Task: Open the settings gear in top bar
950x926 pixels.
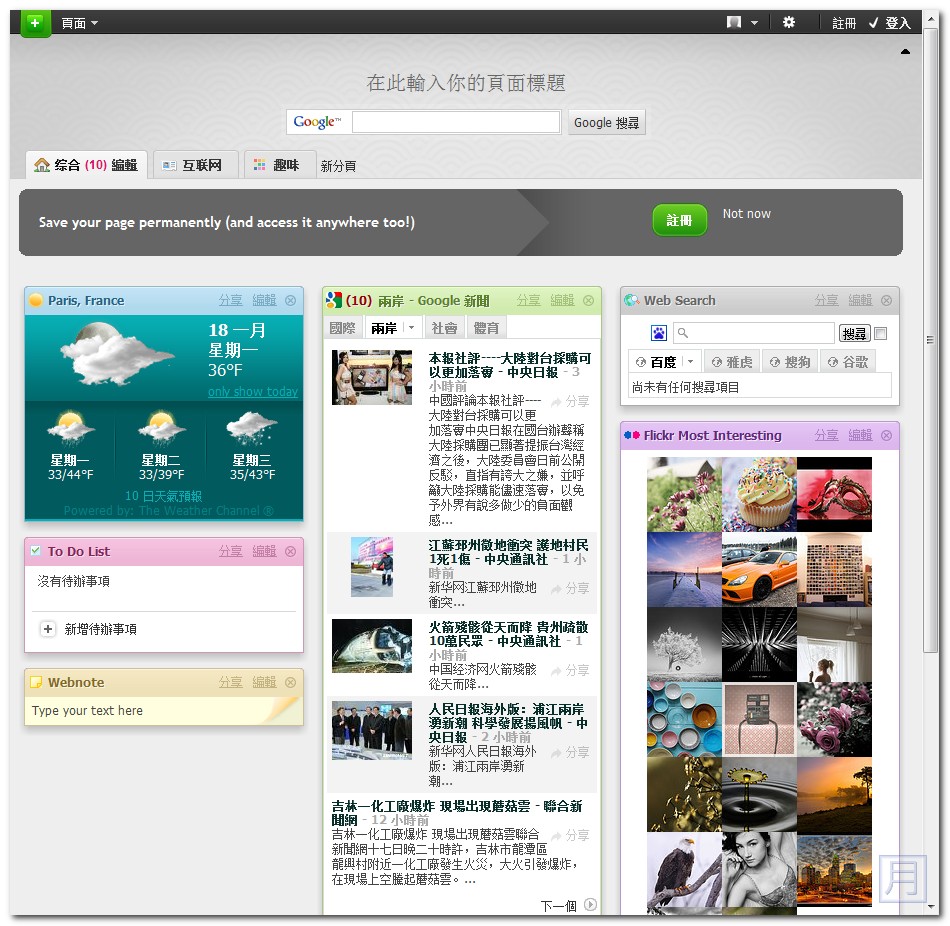Action: point(789,22)
